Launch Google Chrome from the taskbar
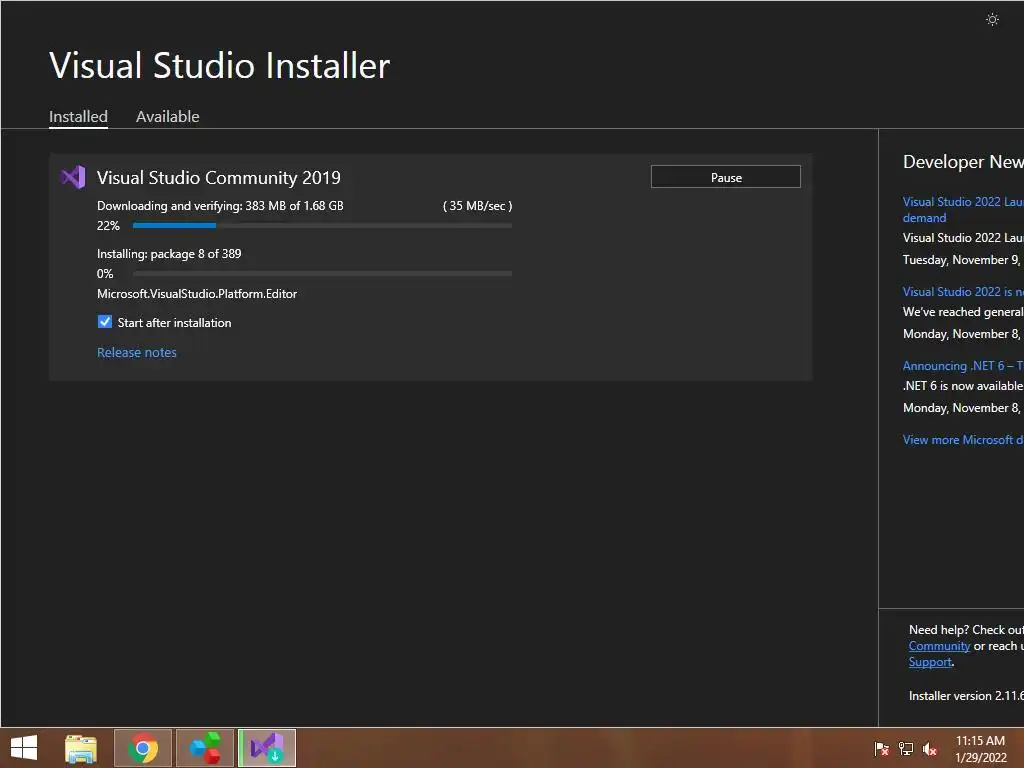The width and height of the screenshot is (1024, 768). click(143, 748)
